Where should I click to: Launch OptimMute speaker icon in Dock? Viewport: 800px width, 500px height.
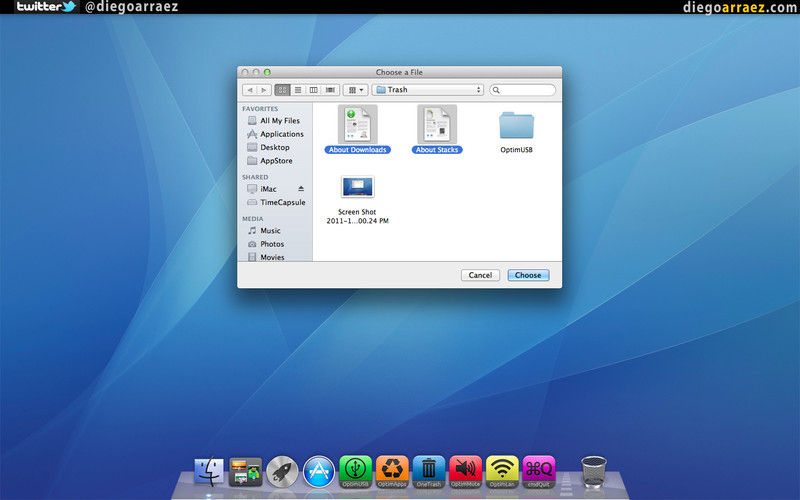click(466, 471)
